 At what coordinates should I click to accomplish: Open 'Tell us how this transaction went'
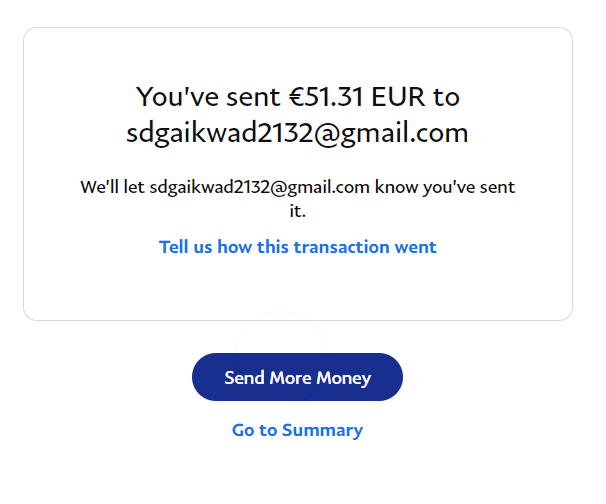click(x=297, y=247)
